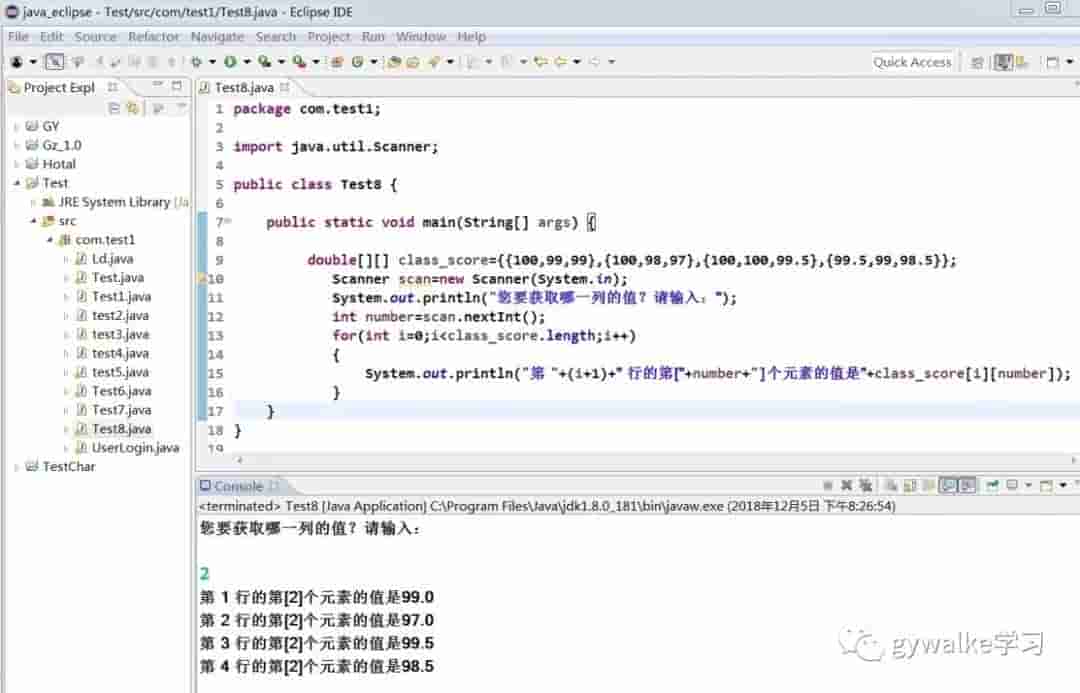Minimize the Project Explorer panel

click(x=158, y=85)
